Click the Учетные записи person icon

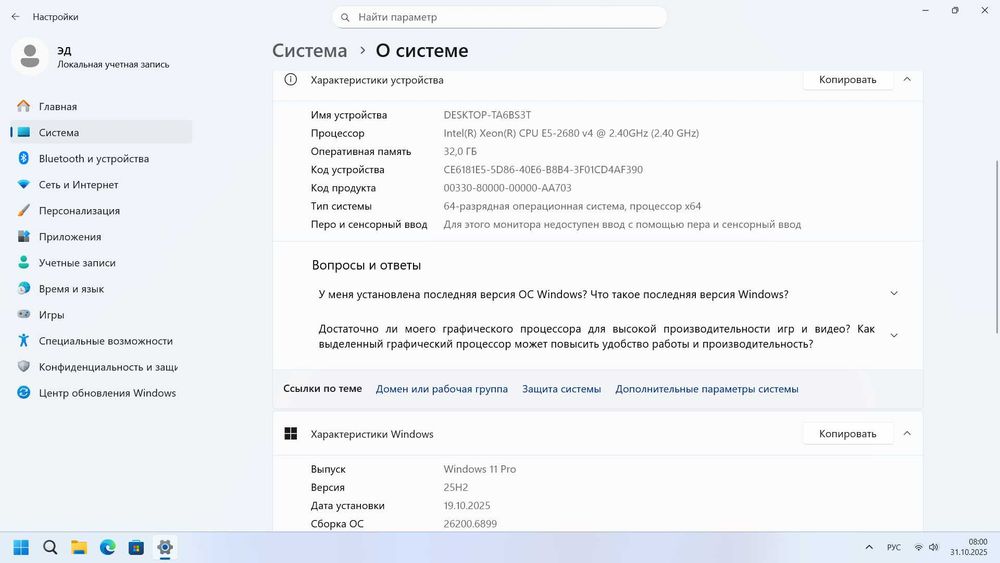point(24,262)
